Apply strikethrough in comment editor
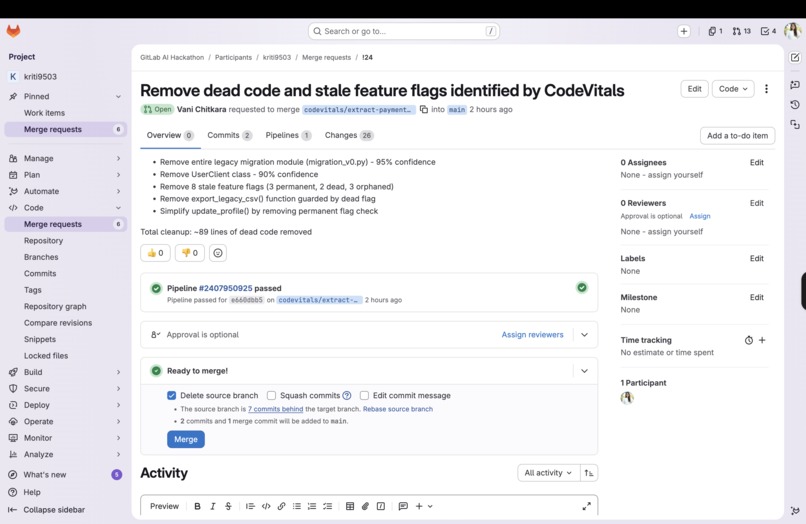806x524 pixels. pos(228,507)
